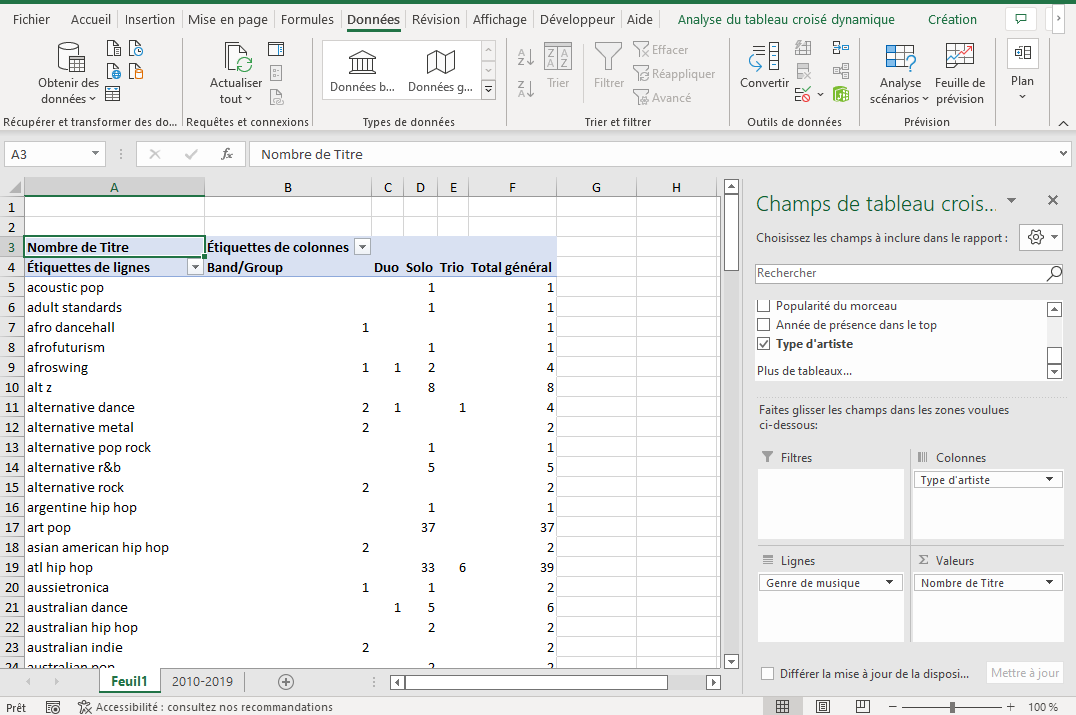Click the import from web icon

click(x=114, y=71)
